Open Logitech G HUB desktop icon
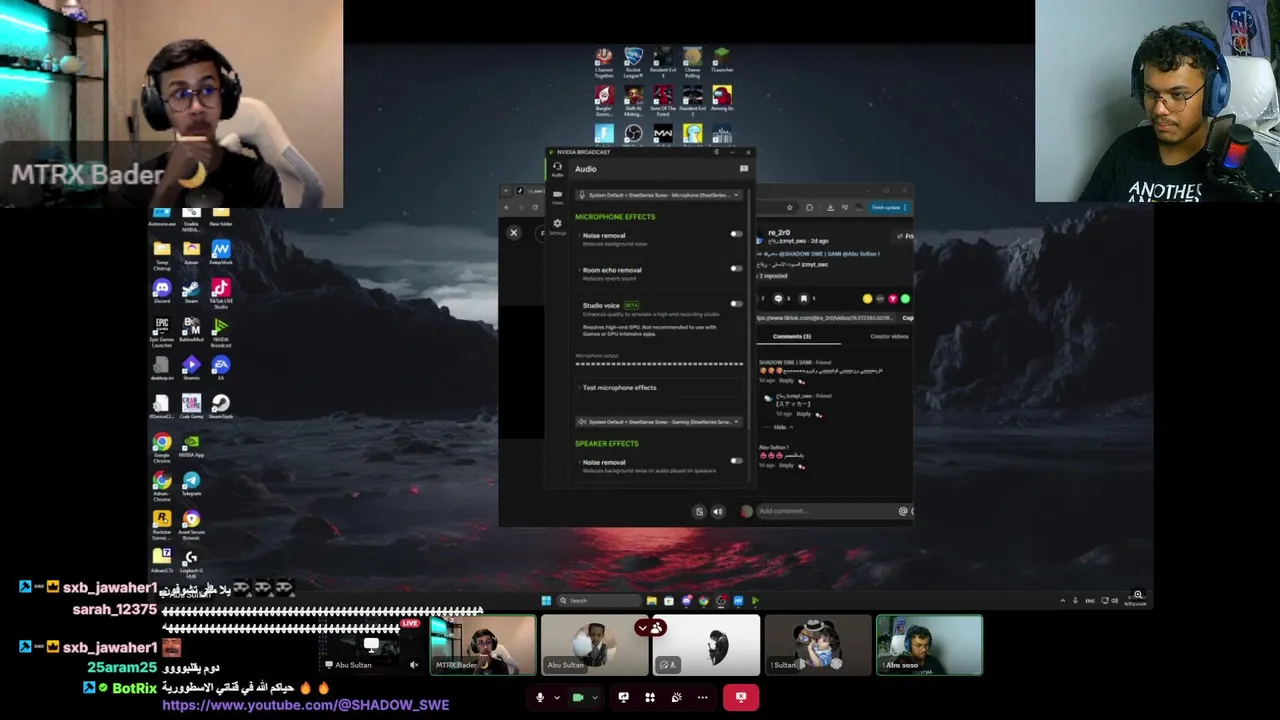 tap(191, 562)
